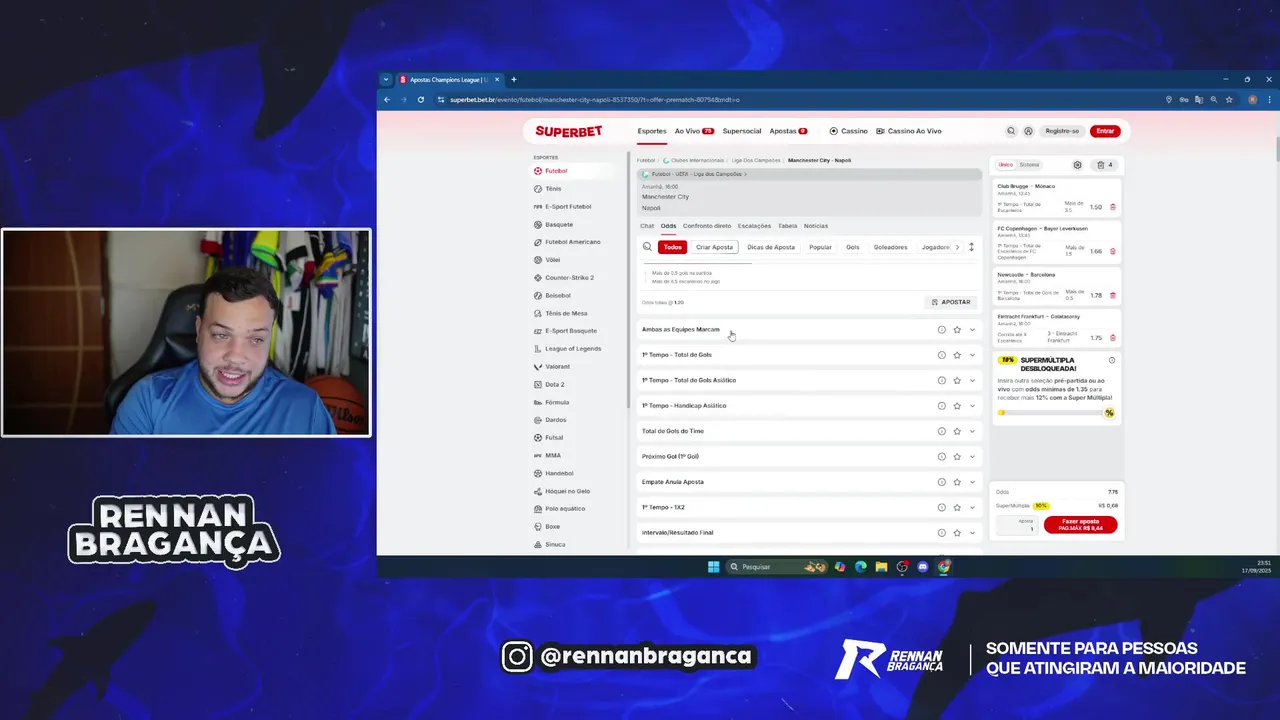
Task: Click the Superbet logo
Action: point(568,131)
